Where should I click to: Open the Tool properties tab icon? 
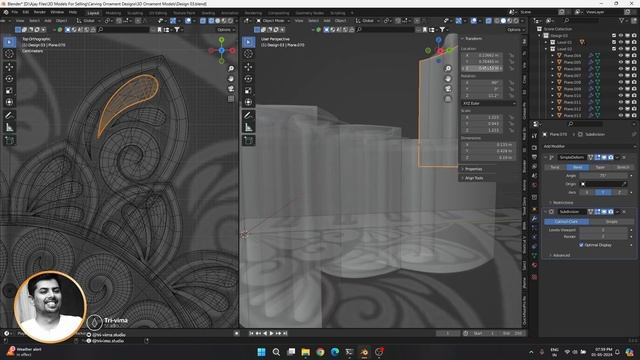[534, 136]
